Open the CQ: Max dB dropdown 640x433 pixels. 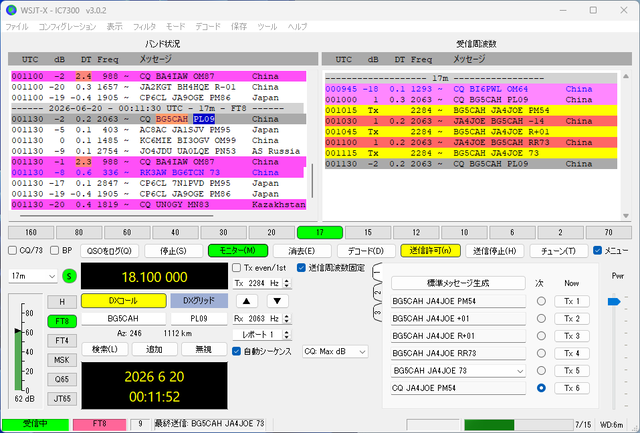click(x=335, y=351)
